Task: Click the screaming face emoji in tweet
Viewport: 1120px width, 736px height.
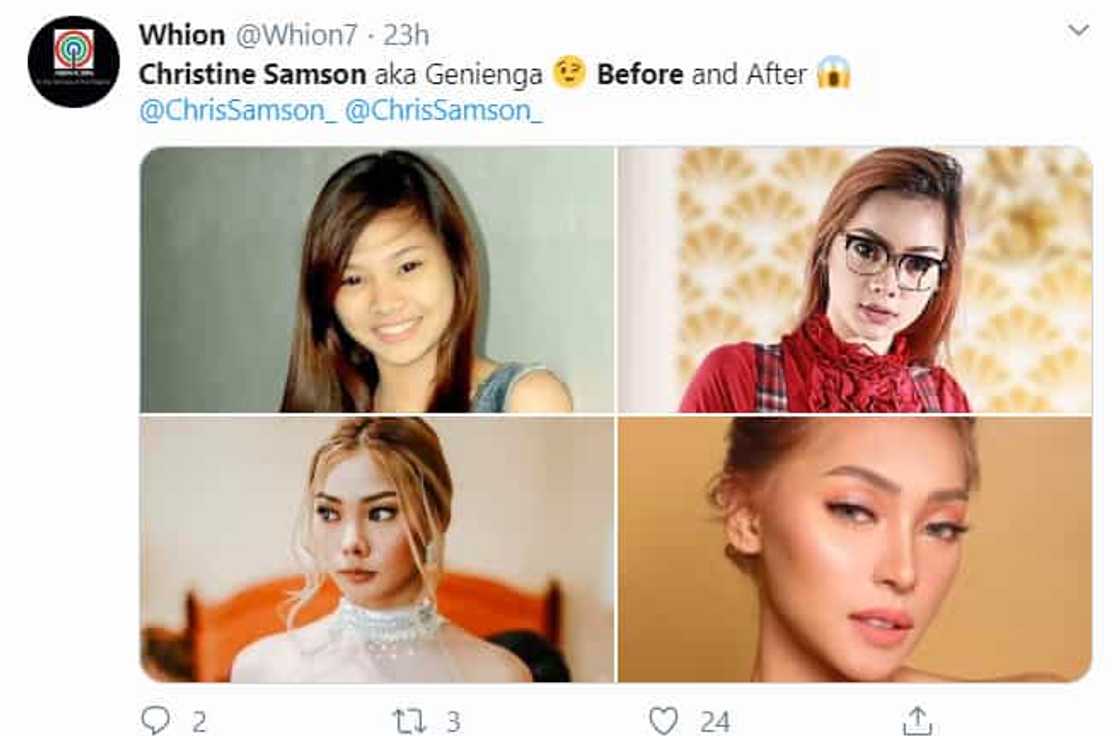Action: click(833, 74)
